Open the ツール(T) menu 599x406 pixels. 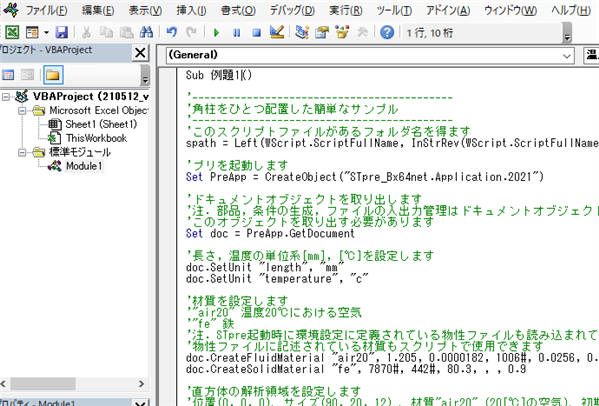click(394, 10)
